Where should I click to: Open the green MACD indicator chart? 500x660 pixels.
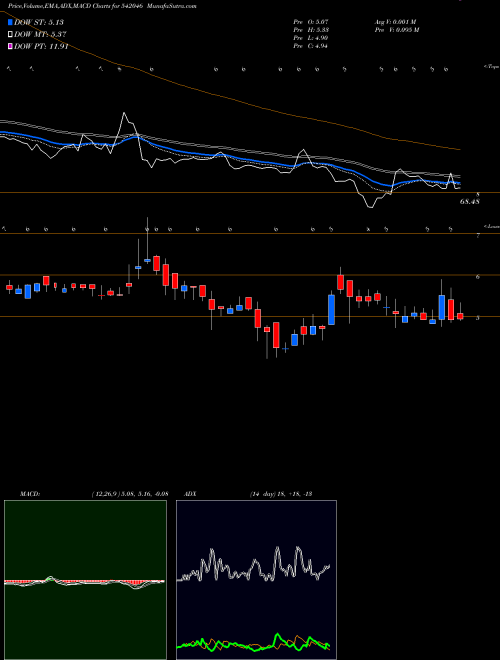pos(85,580)
